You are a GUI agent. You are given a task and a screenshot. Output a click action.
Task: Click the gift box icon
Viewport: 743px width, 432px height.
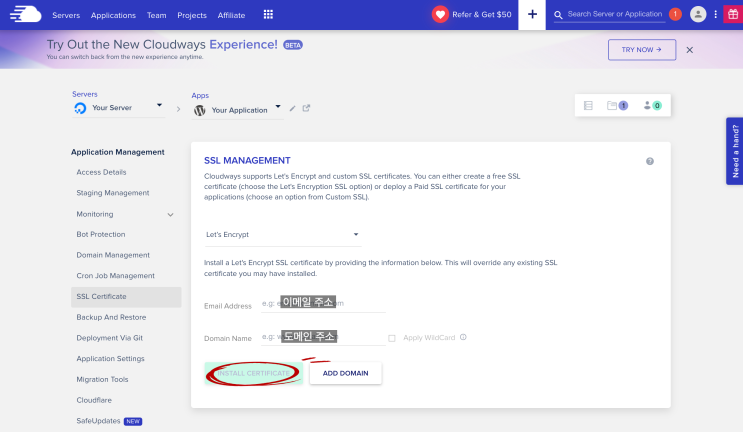[x=733, y=14]
